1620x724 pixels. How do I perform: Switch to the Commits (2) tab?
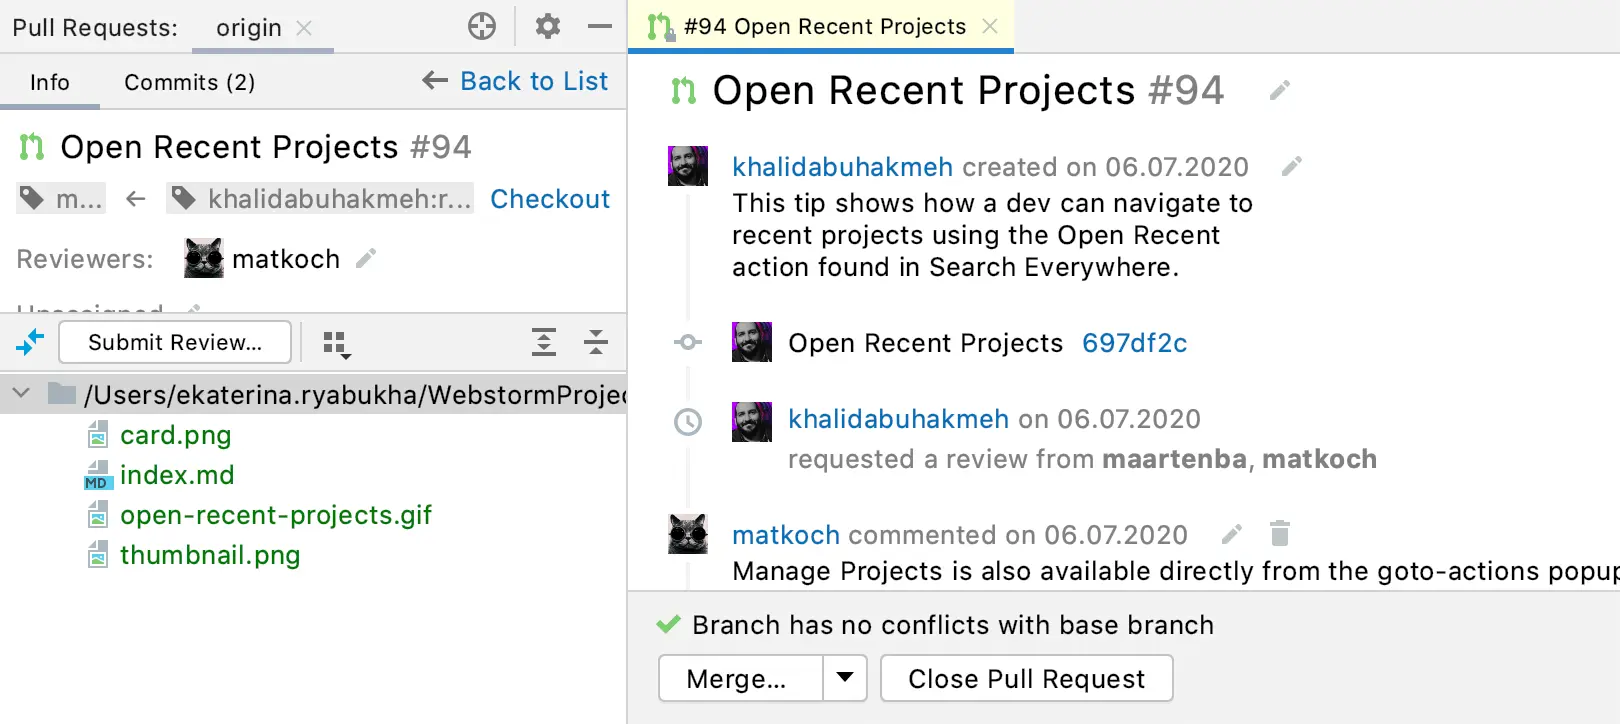189,82
